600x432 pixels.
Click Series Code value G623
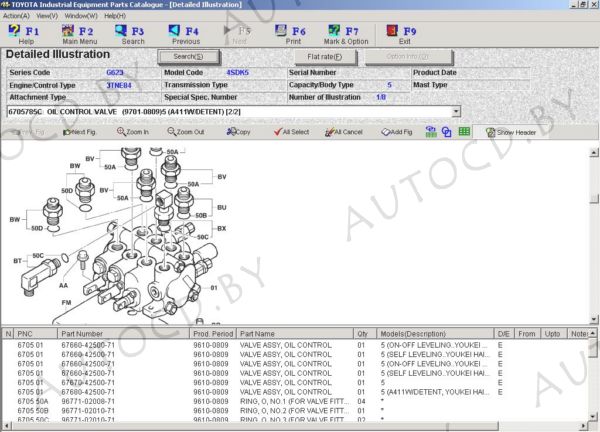coord(115,72)
